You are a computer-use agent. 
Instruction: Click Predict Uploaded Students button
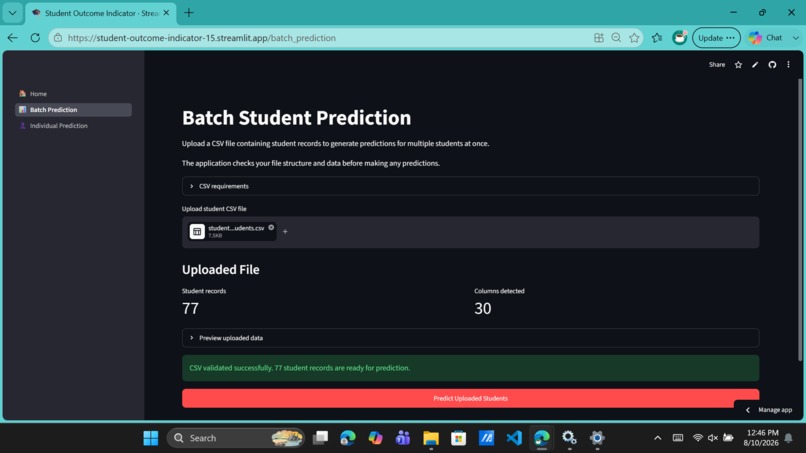pyautogui.click(x=470, y=398)
